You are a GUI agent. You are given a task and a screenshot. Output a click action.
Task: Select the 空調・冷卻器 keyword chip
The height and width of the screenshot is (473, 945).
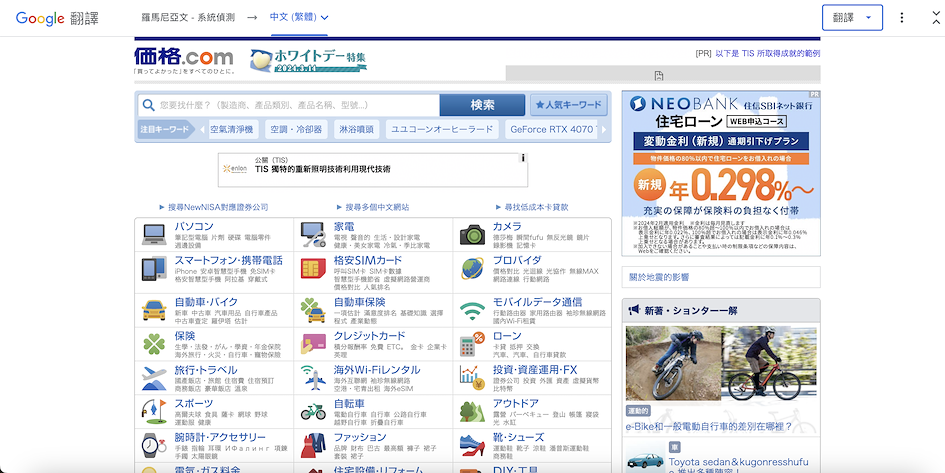coord(295,129)
